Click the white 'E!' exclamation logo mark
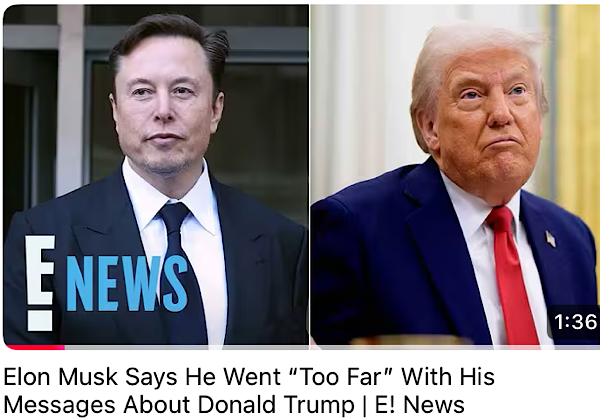Image resolution: width=600 pixels, height=420 pixels. (x=40, y=283)
